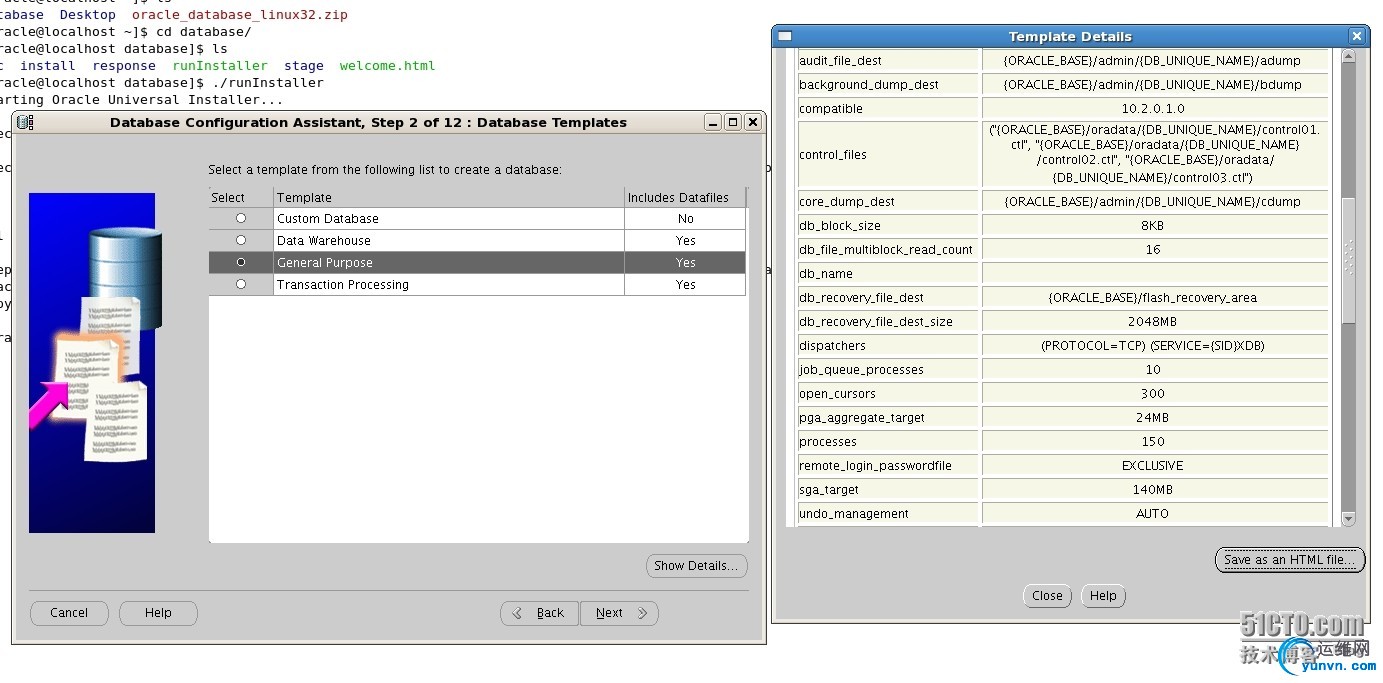Click undo_management value AUTO

1153,513
